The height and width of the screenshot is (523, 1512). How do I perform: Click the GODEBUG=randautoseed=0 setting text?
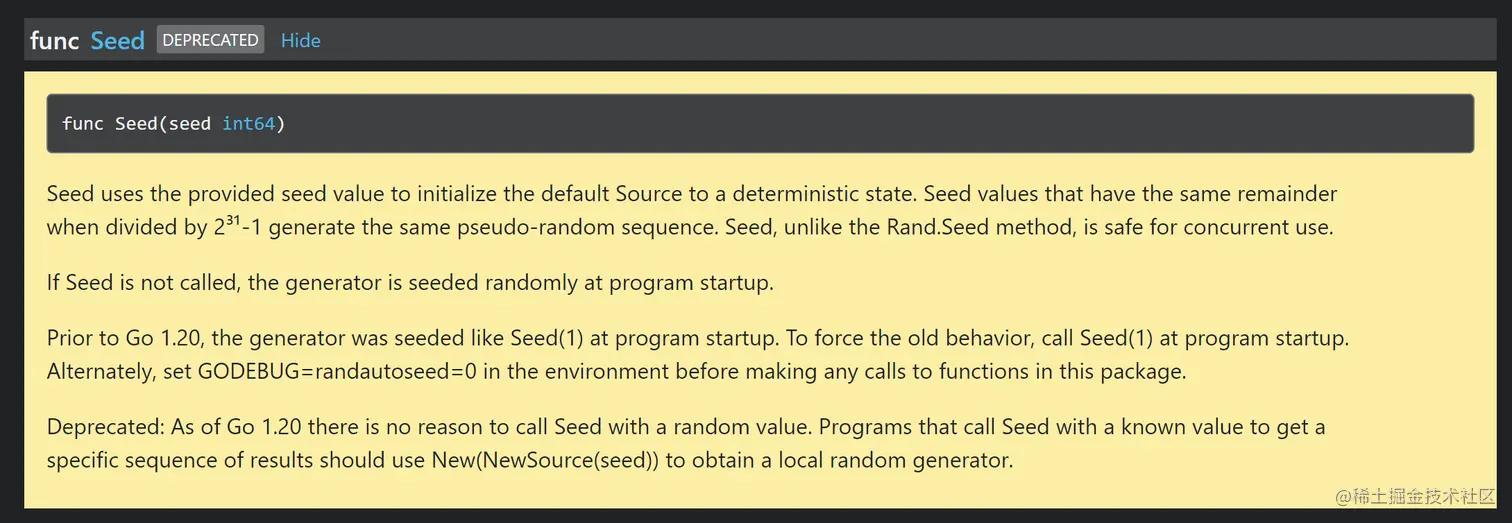(337, 371)
